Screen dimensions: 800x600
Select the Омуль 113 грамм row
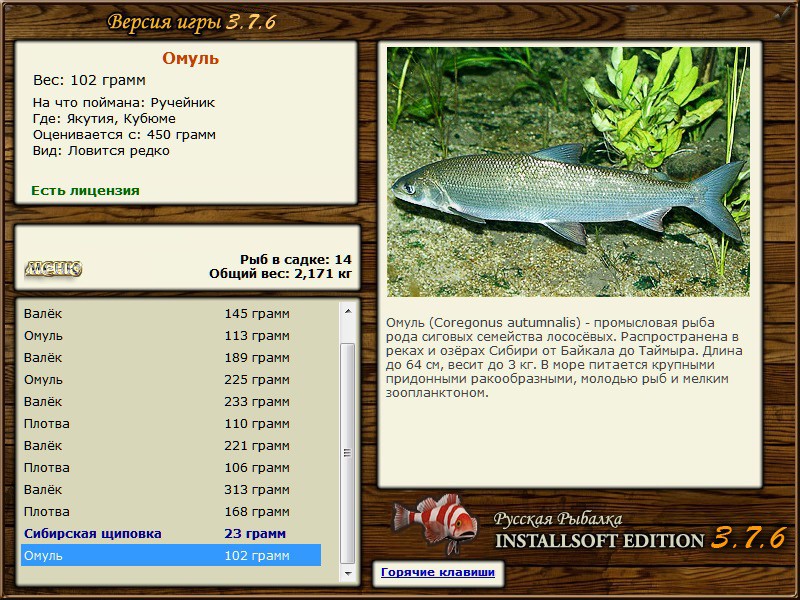tap(171, 336)
